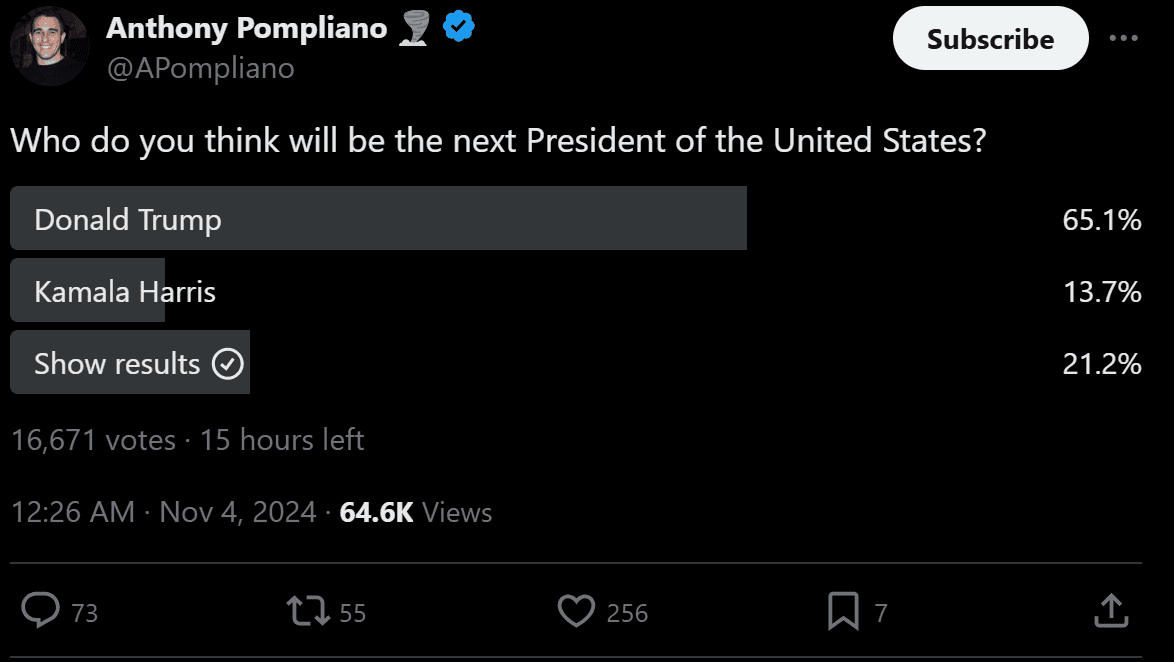Choose the Show results poll option

coord(130,363)
